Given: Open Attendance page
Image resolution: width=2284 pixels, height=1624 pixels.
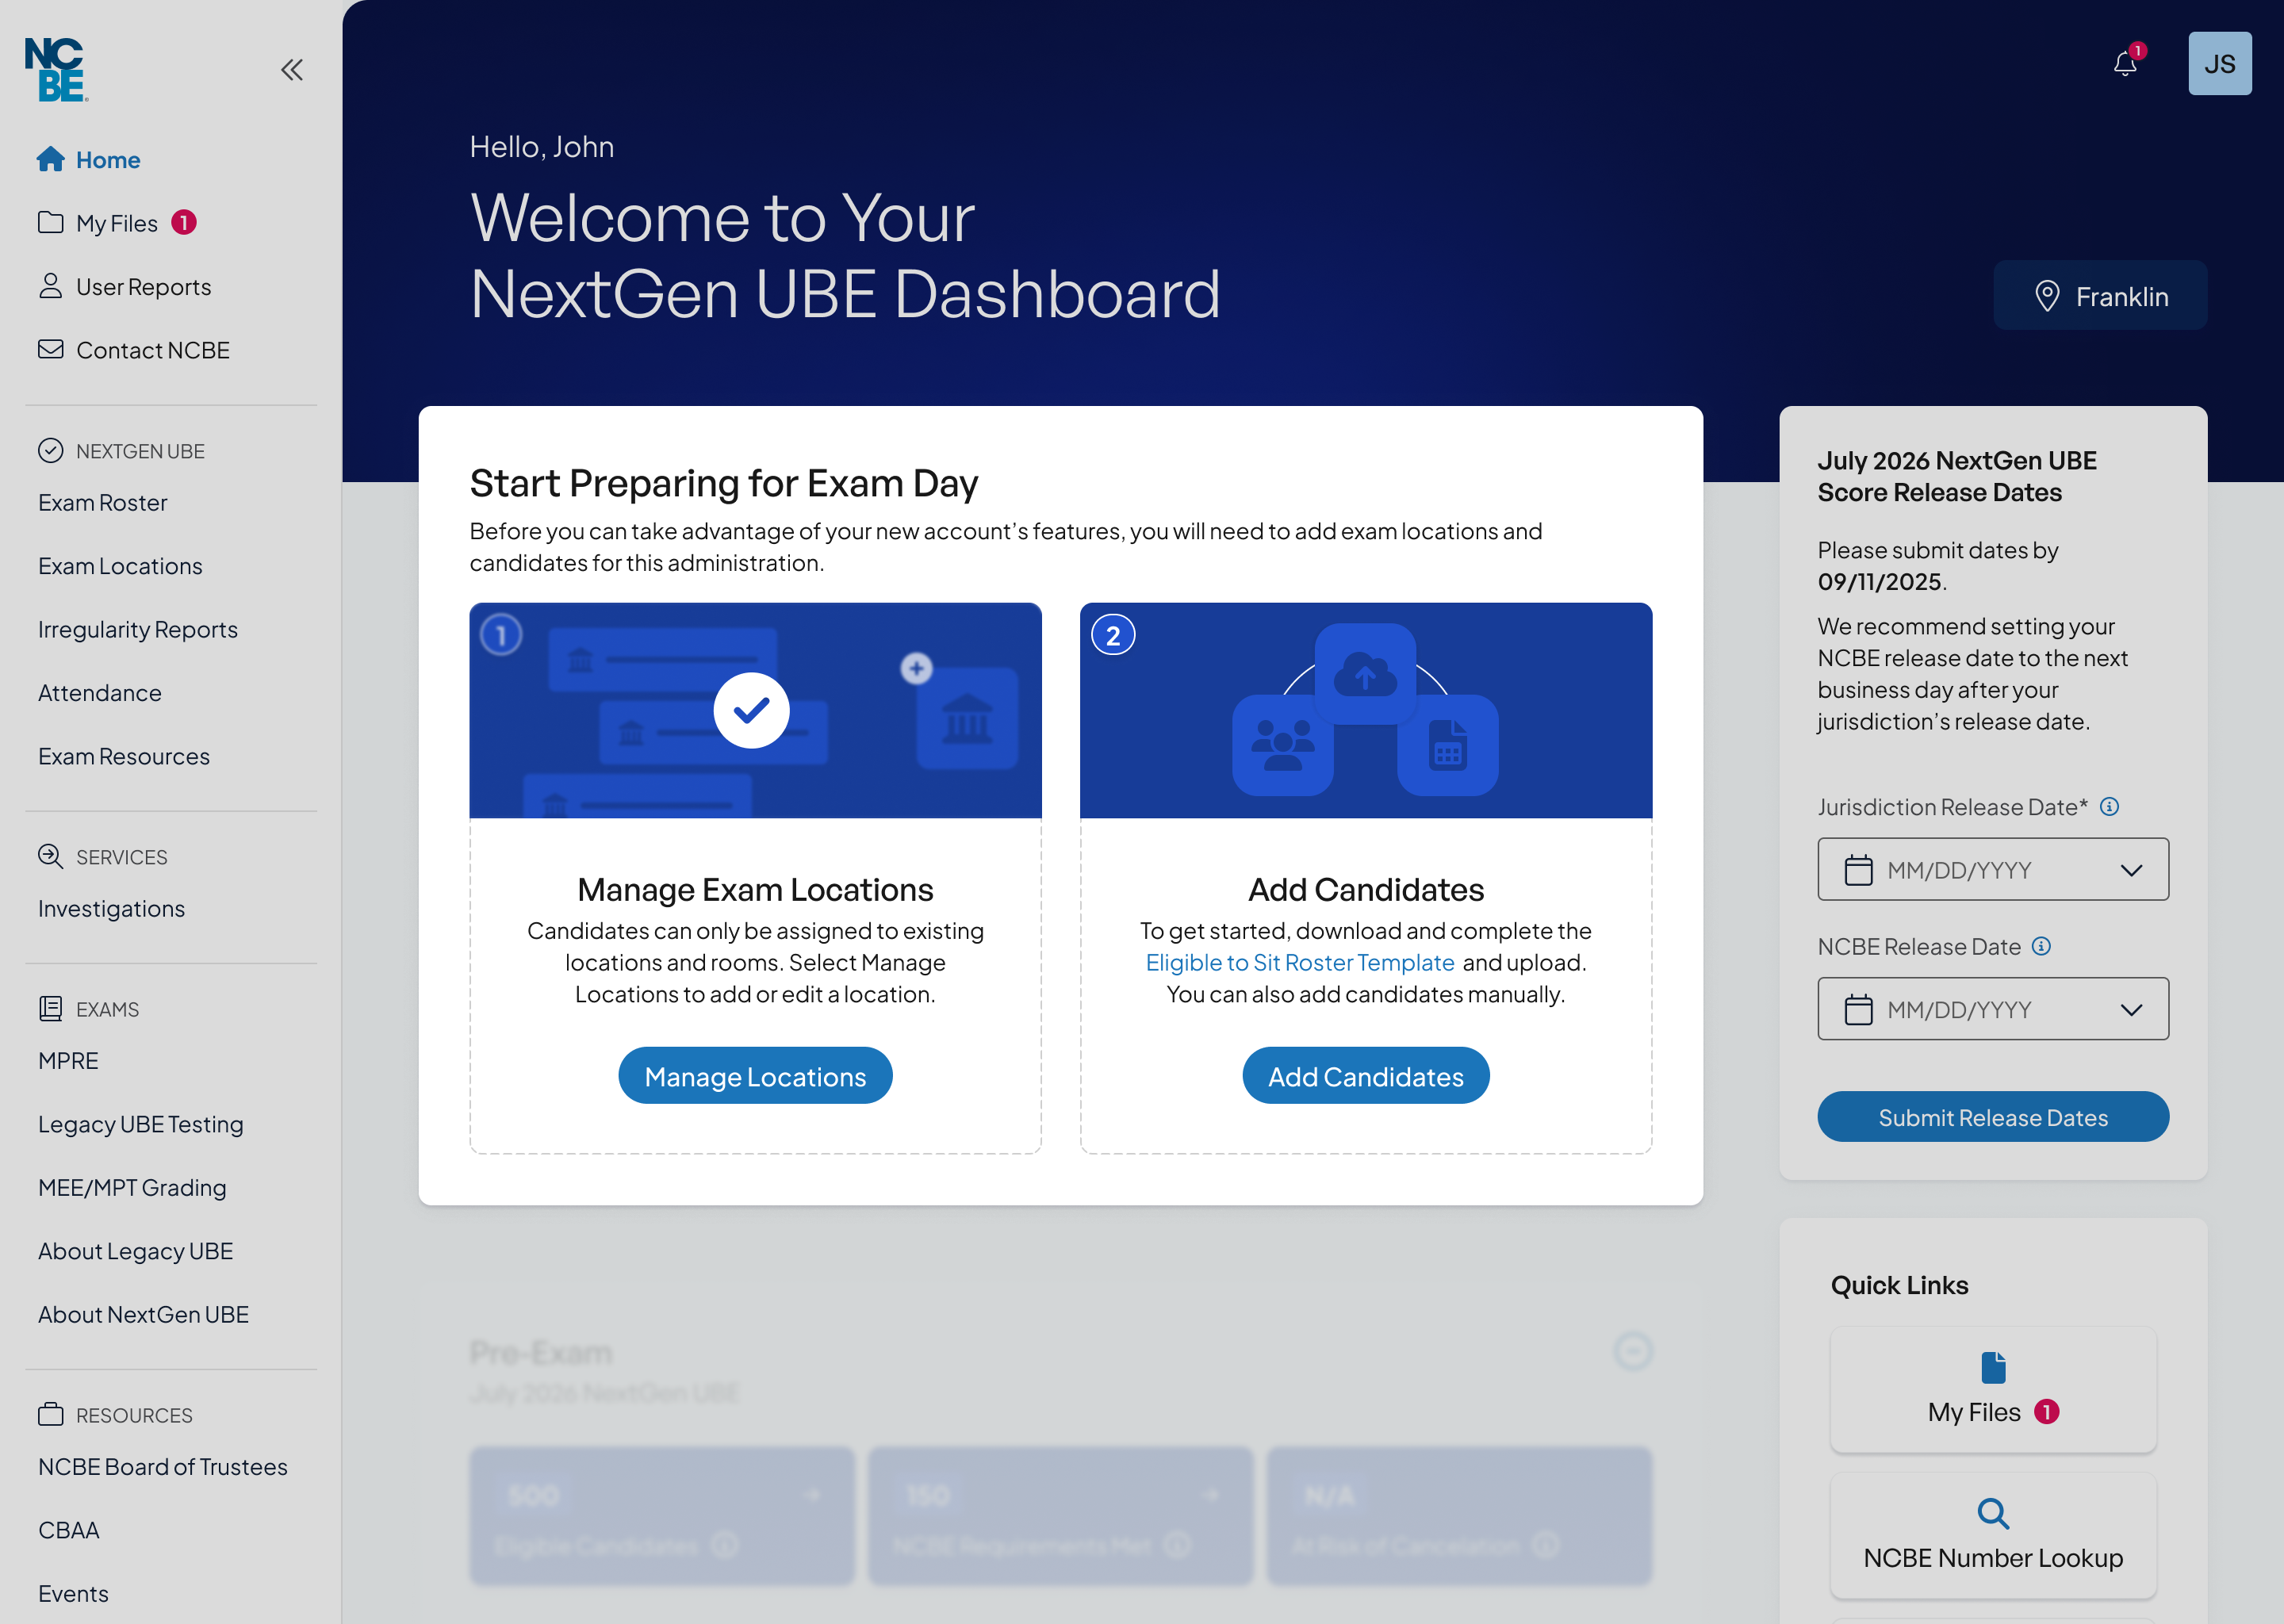Looking at the screenshot, I should tap(100, 693).
